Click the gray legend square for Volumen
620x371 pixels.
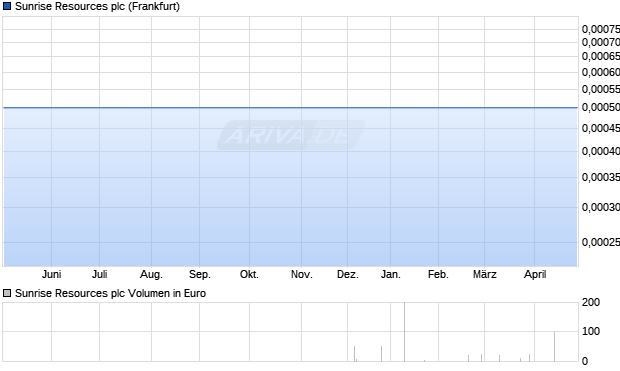7,293
